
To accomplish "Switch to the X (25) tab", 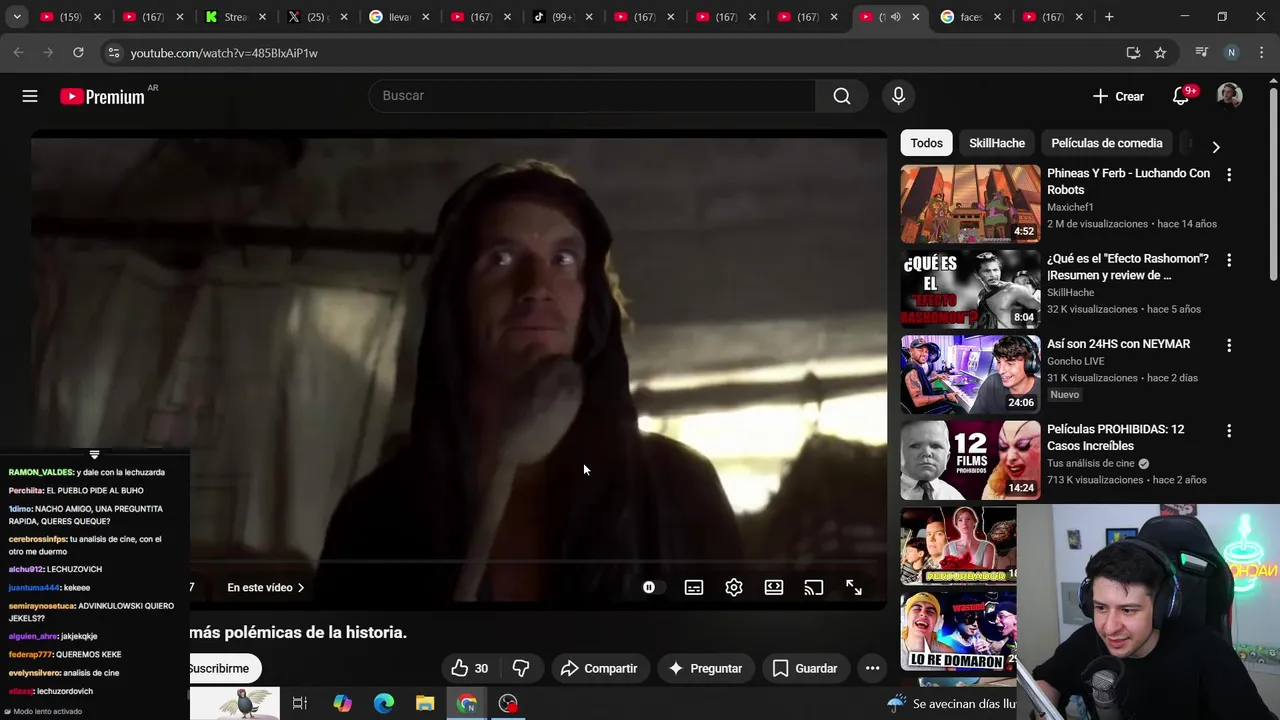I will (x=317, y=17).
